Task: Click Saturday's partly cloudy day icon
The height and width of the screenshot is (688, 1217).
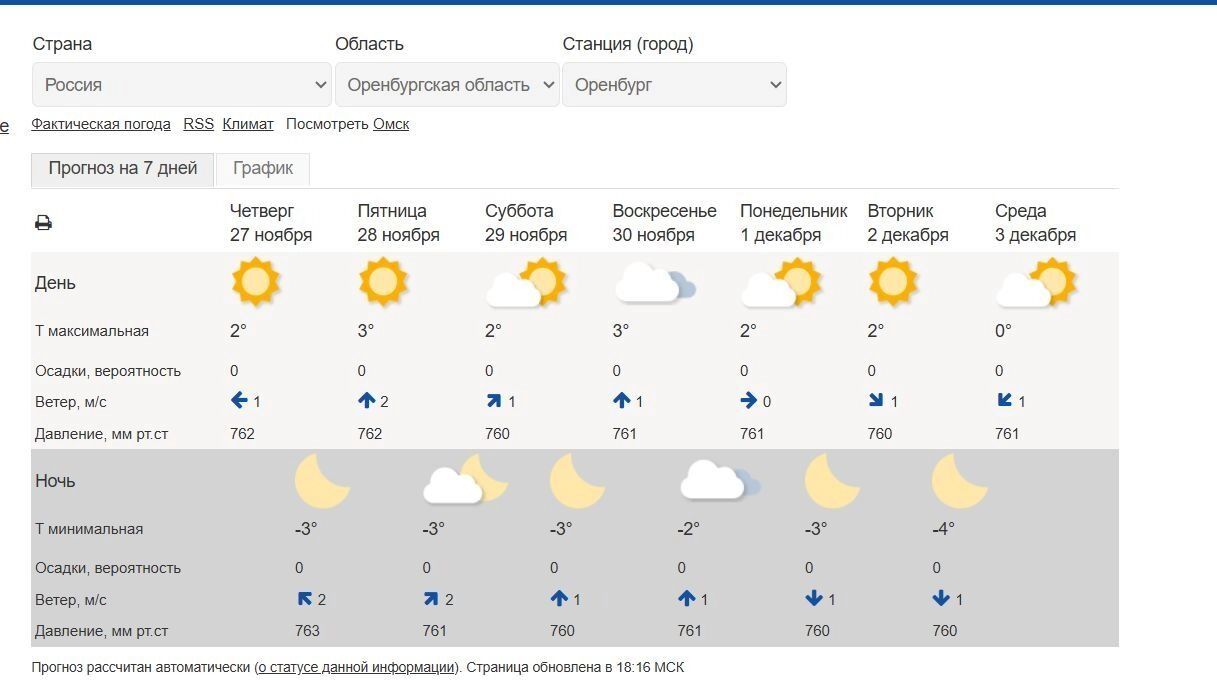Action: (x=526, y=283)
